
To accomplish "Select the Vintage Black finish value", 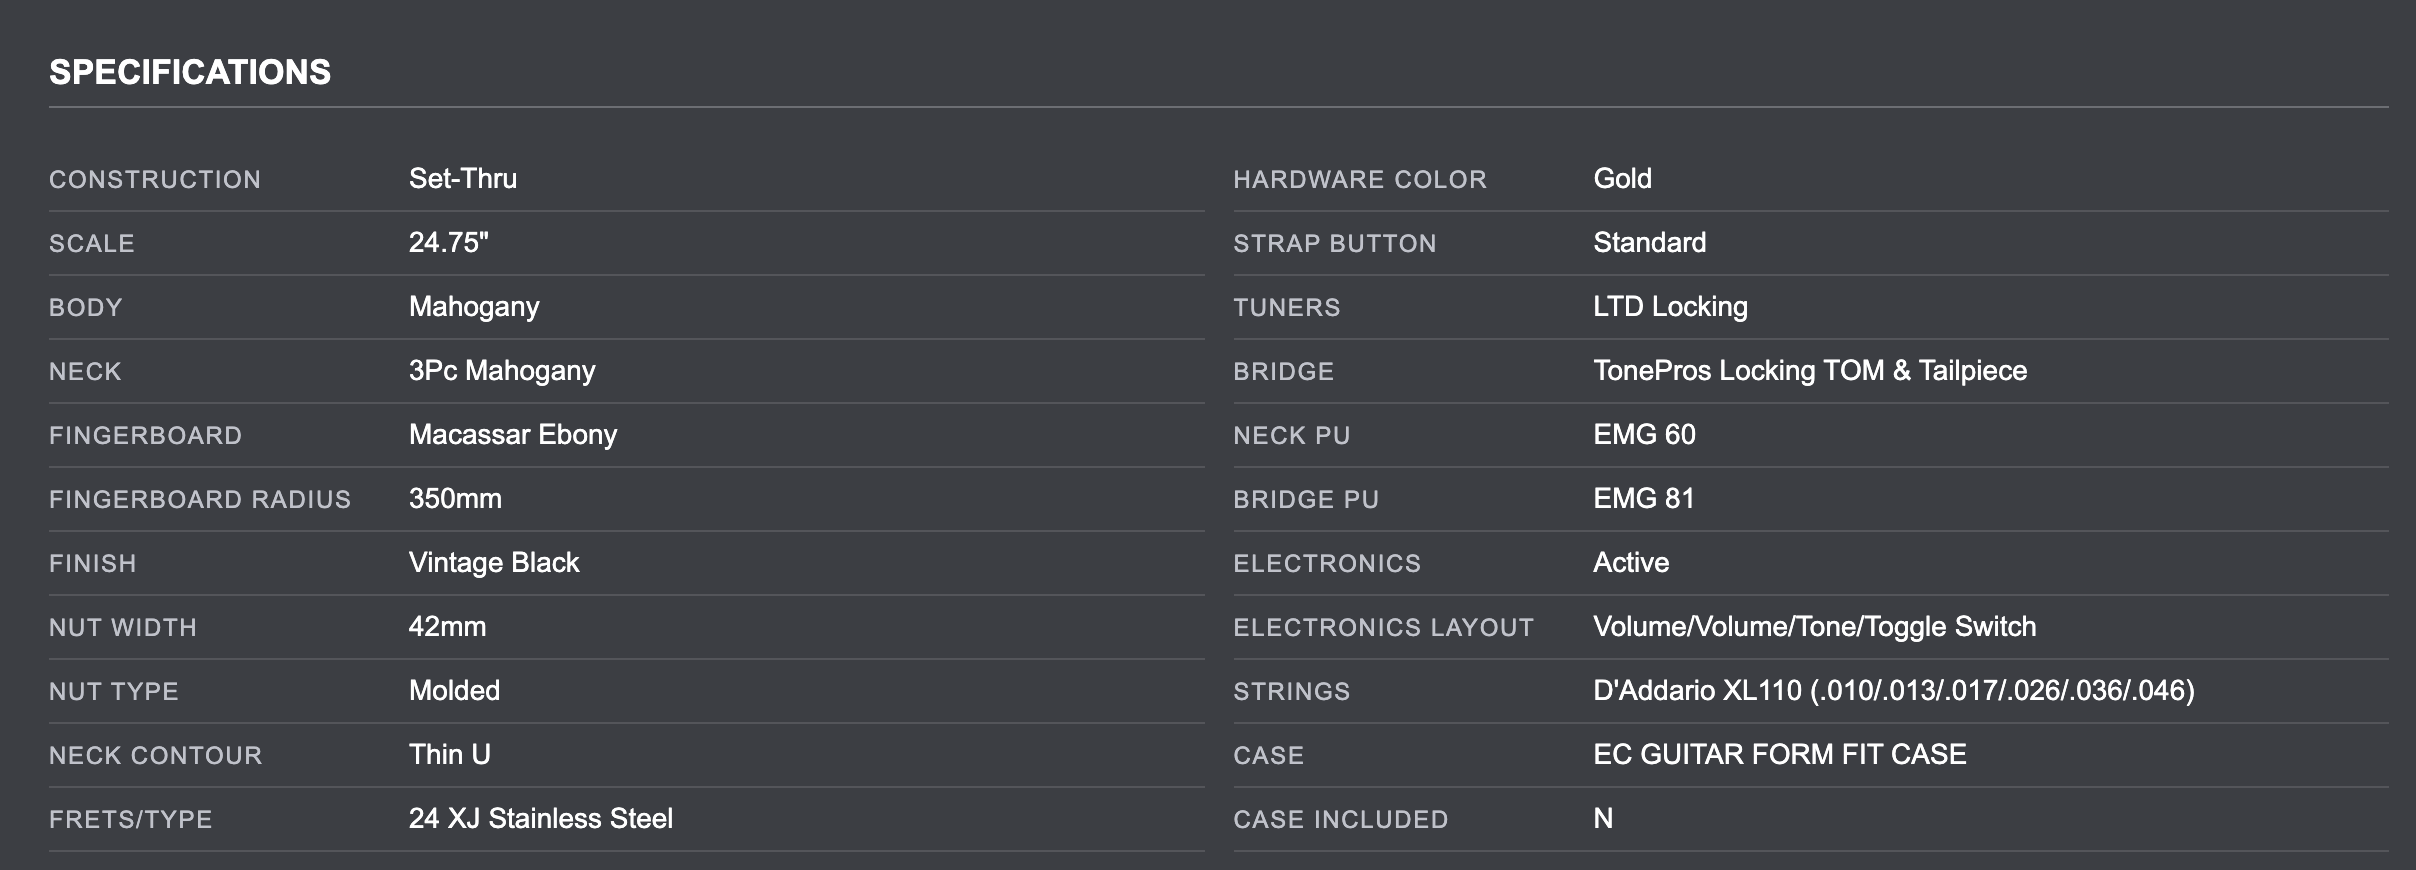I will pyautogui.click(x=494, y=562).
